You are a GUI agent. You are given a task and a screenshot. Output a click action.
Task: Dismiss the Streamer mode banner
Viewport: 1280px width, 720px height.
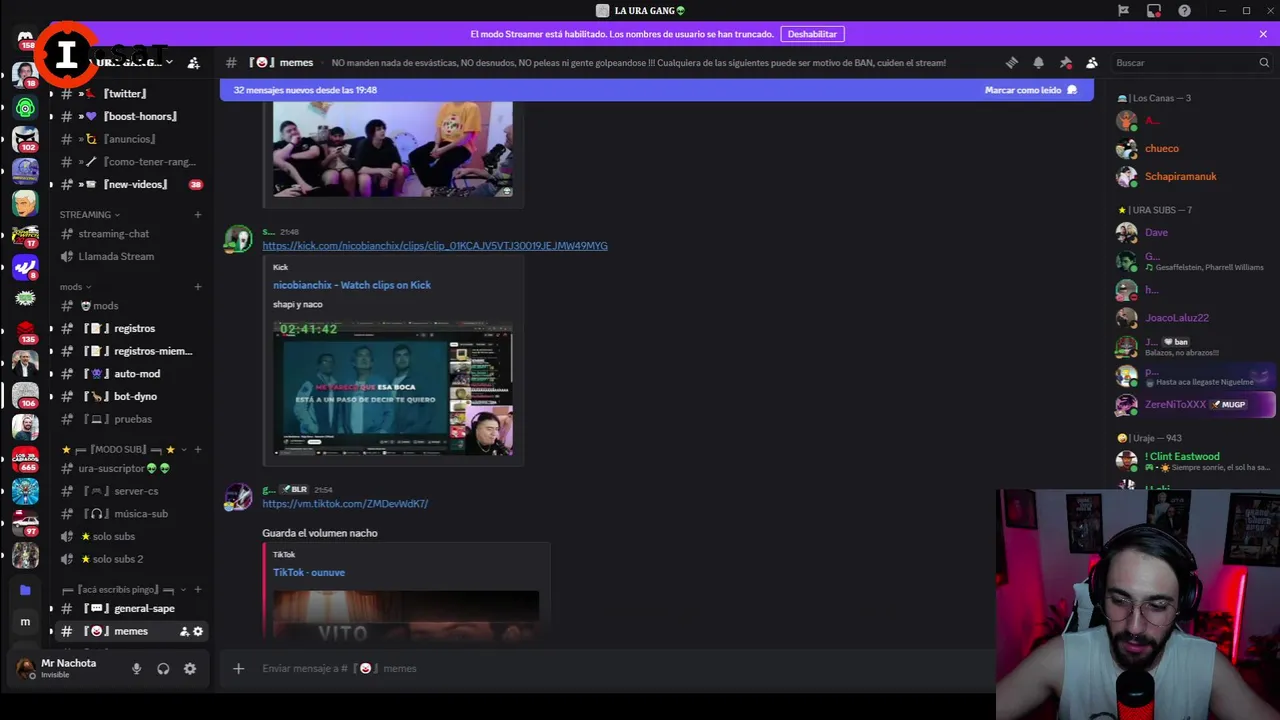tap(1263, 34)
